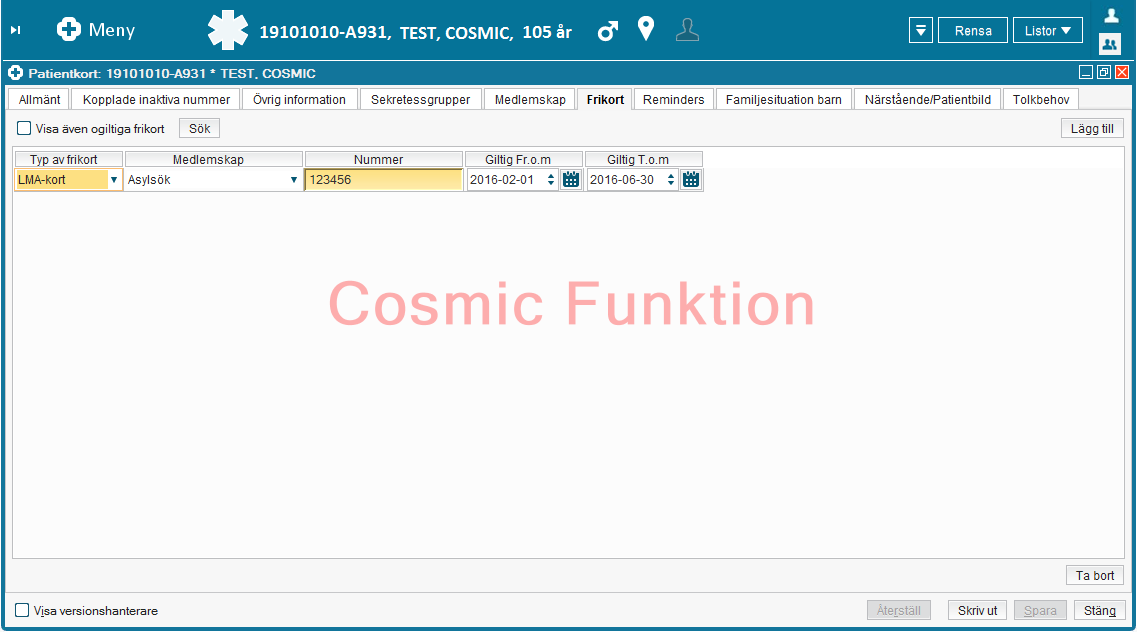Image resolution: width=1137 pixels, height=632 pixels.
Task: Enable Visa även ogiltiga frikort checkbox
Action: (24, 128)
